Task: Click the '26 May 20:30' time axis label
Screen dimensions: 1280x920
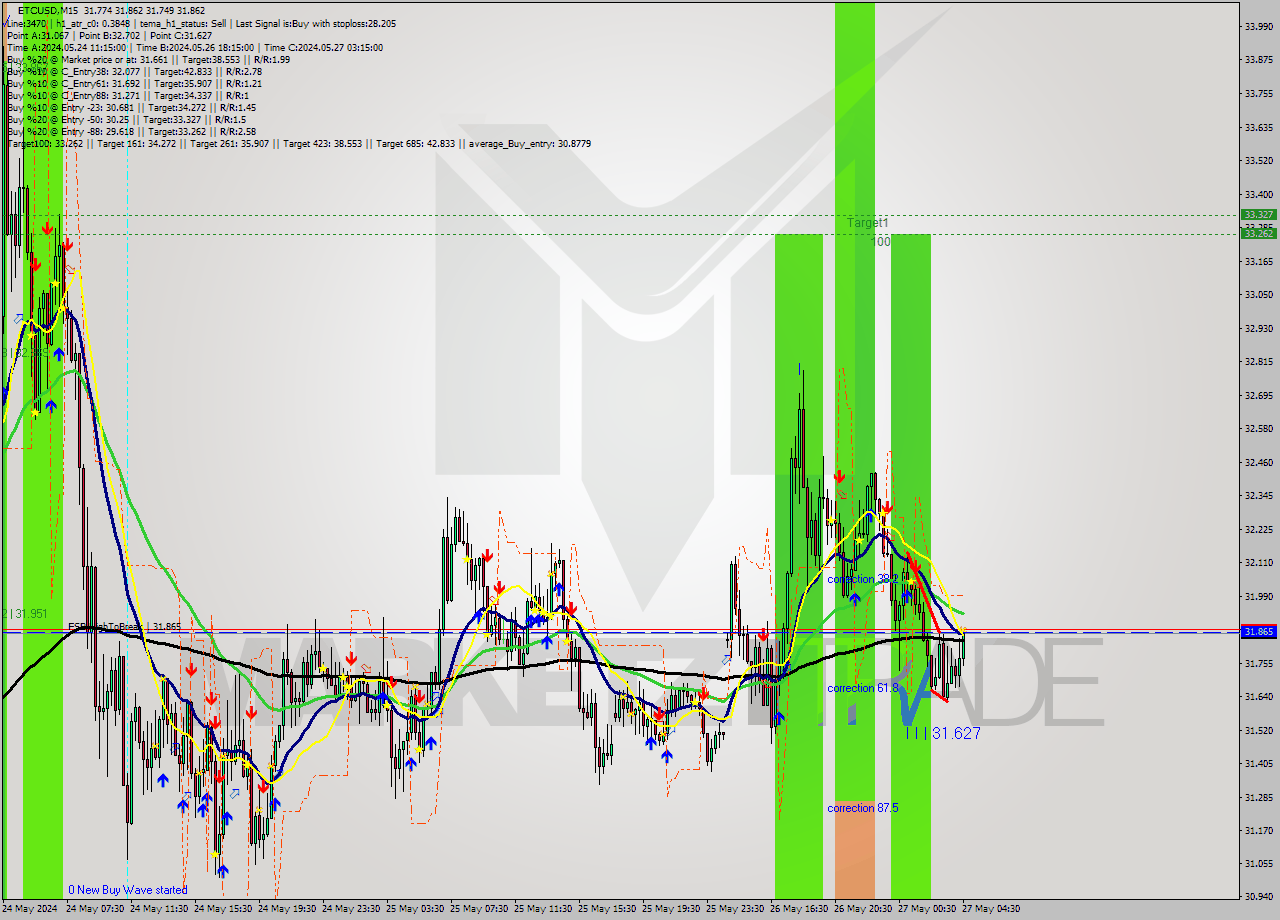Action: click(862, 909)
